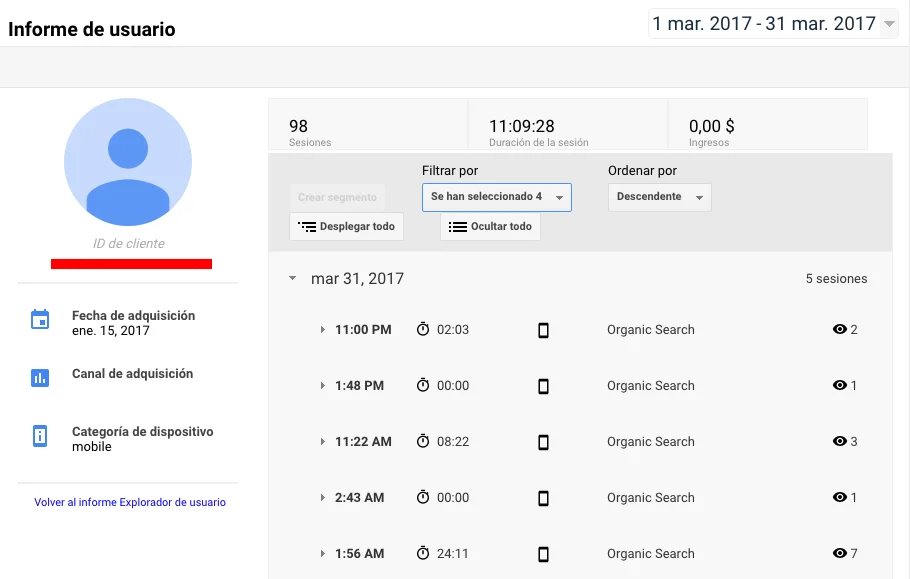910x579 pixels.
Task: Click the stopwatch icon showing 24:11 duration
Action: [x=423, y=554]
